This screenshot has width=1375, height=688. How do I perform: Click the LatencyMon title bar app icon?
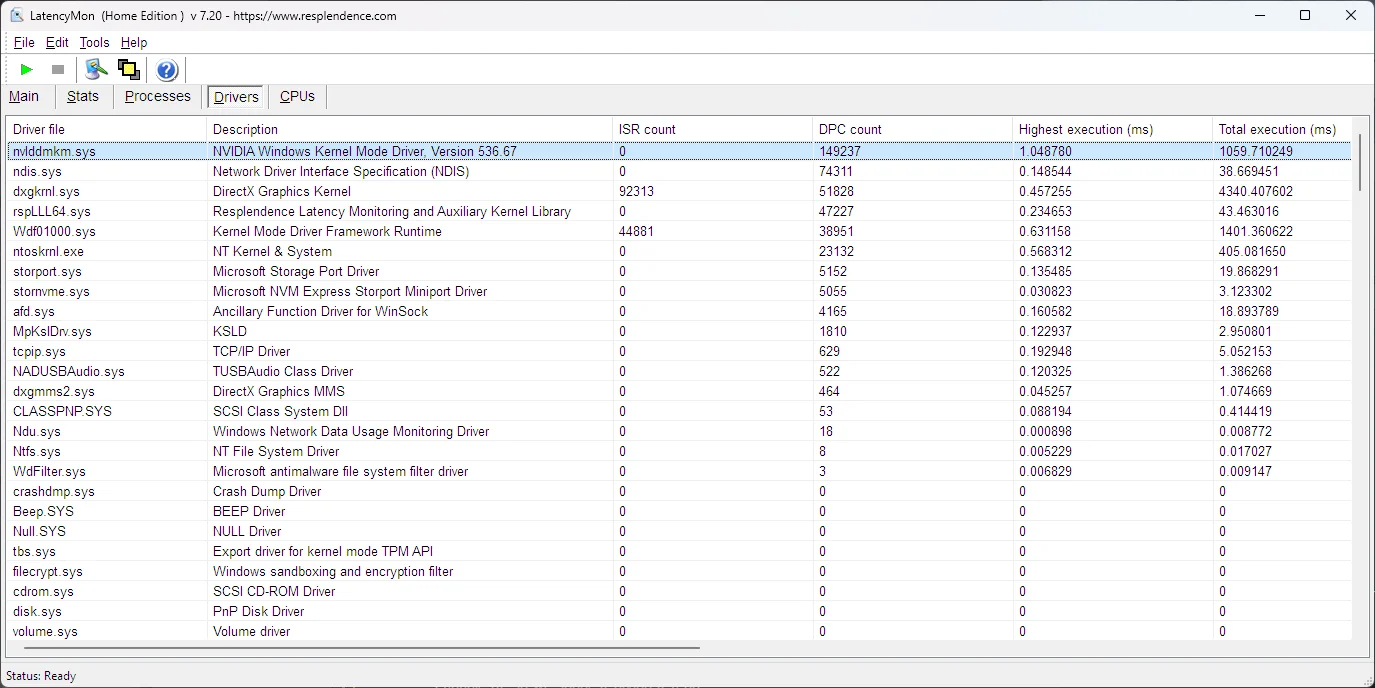coord(17,15)
